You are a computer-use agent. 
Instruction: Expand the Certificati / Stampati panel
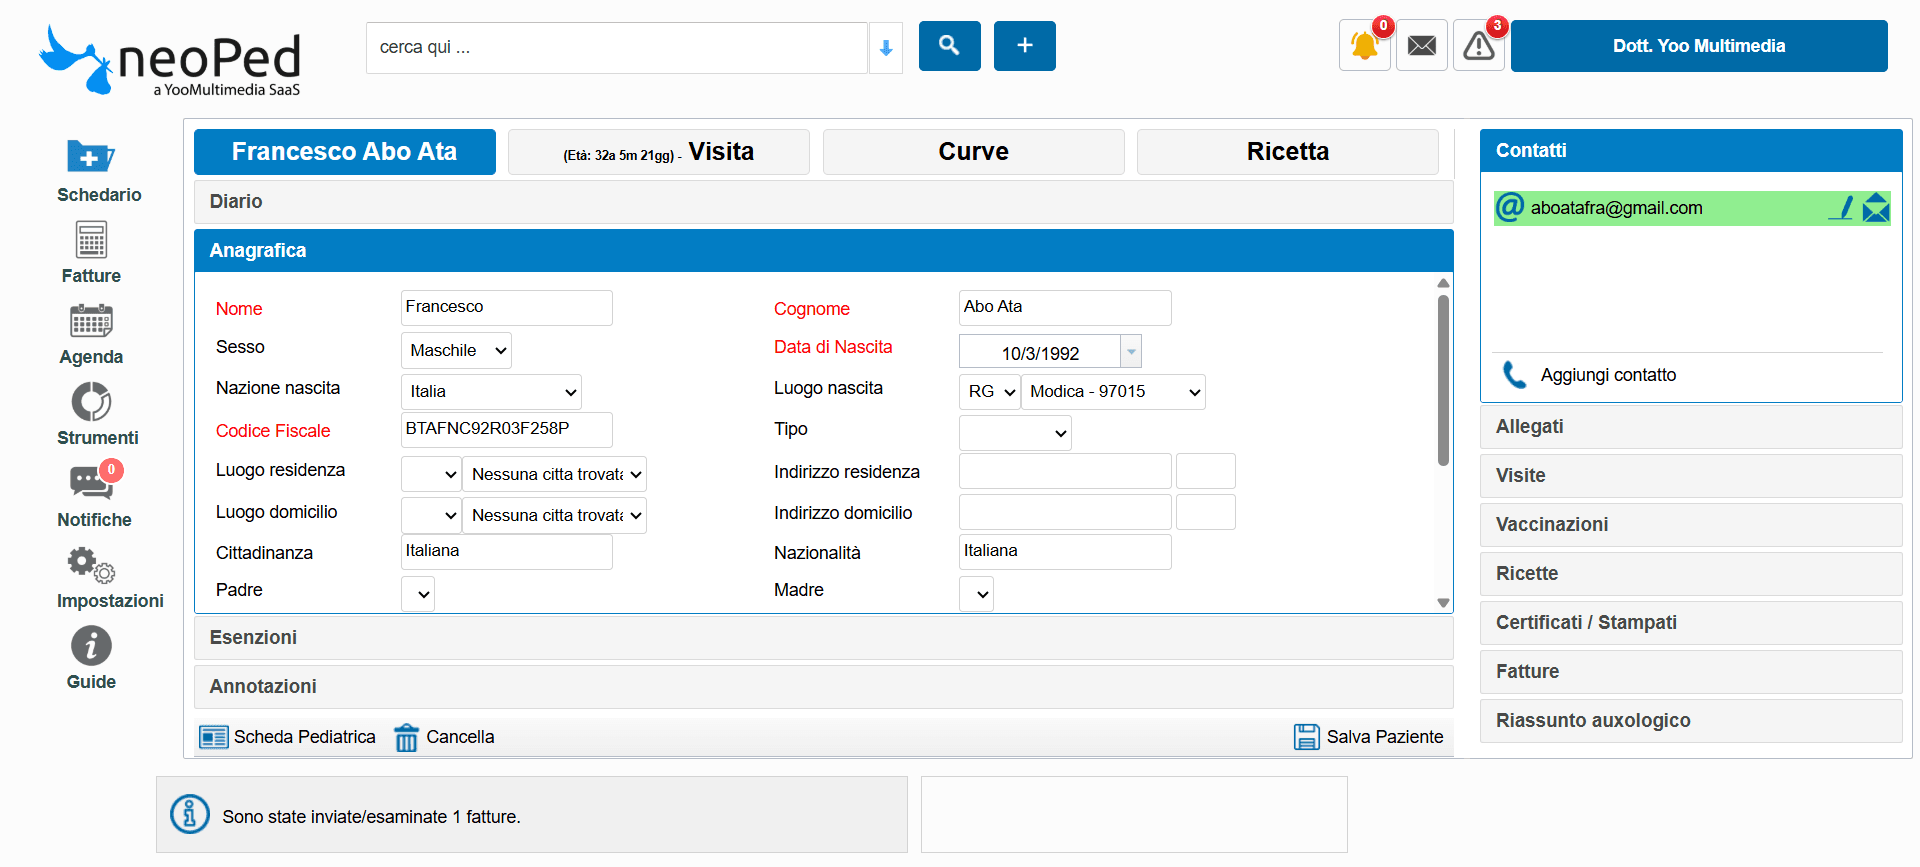tap(1691, 623)
